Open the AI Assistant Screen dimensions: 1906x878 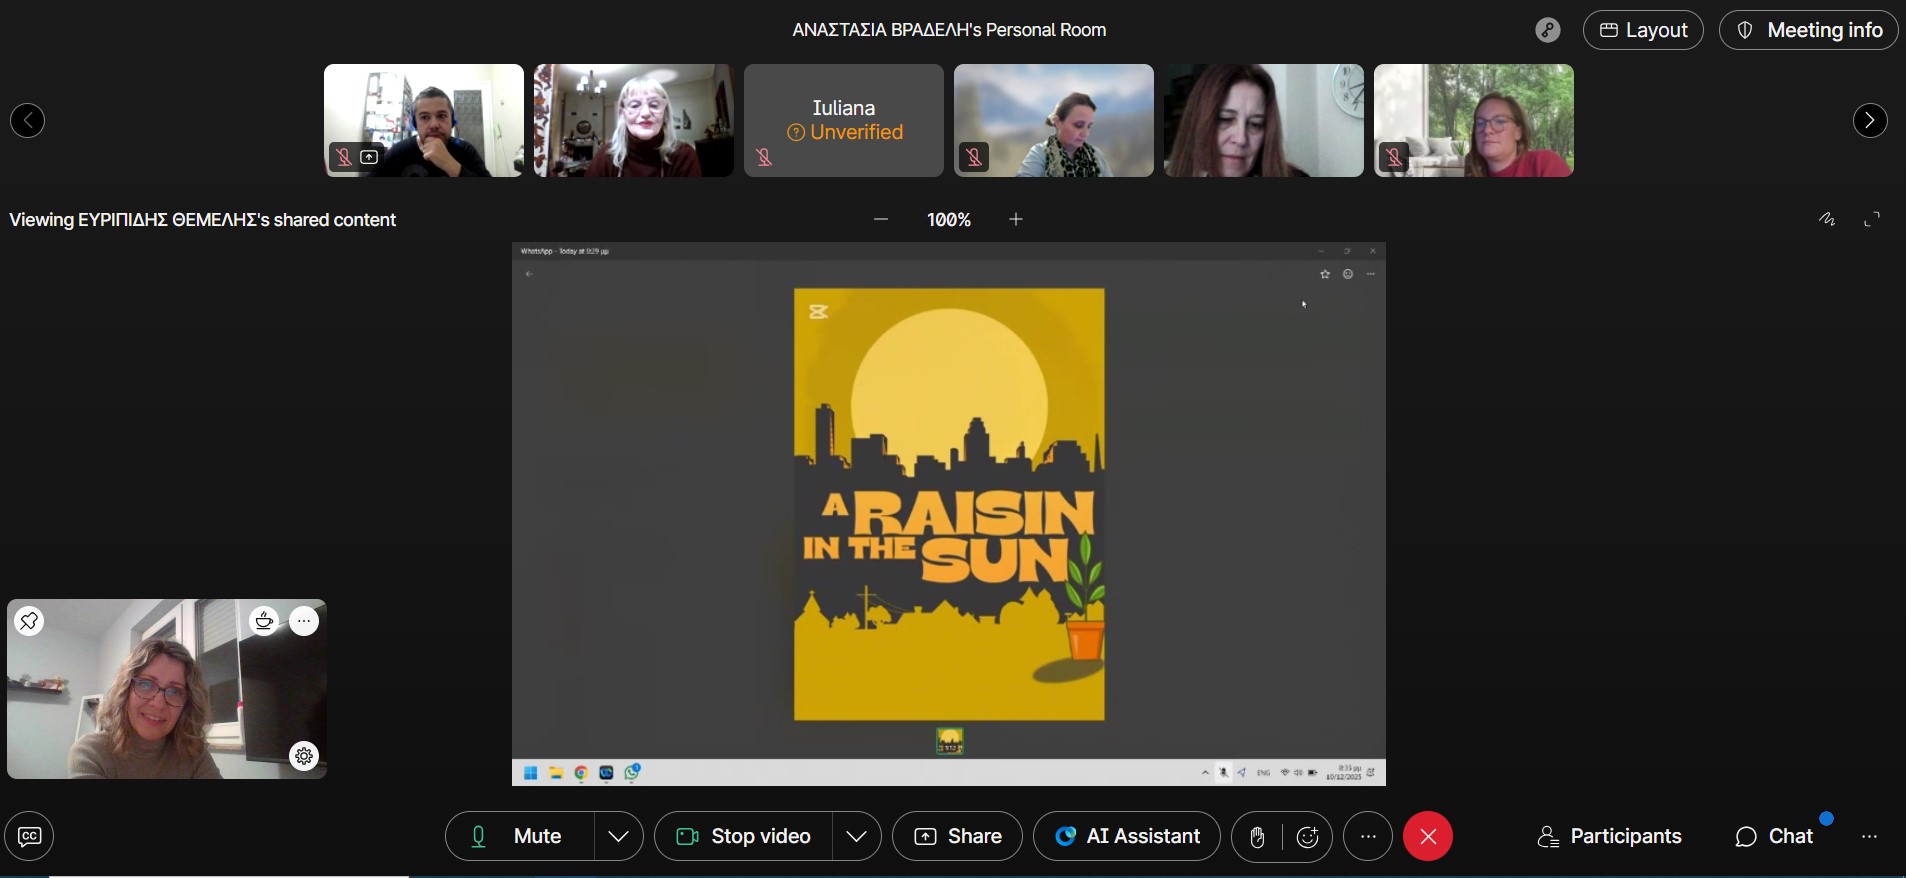click(1126, 836)
